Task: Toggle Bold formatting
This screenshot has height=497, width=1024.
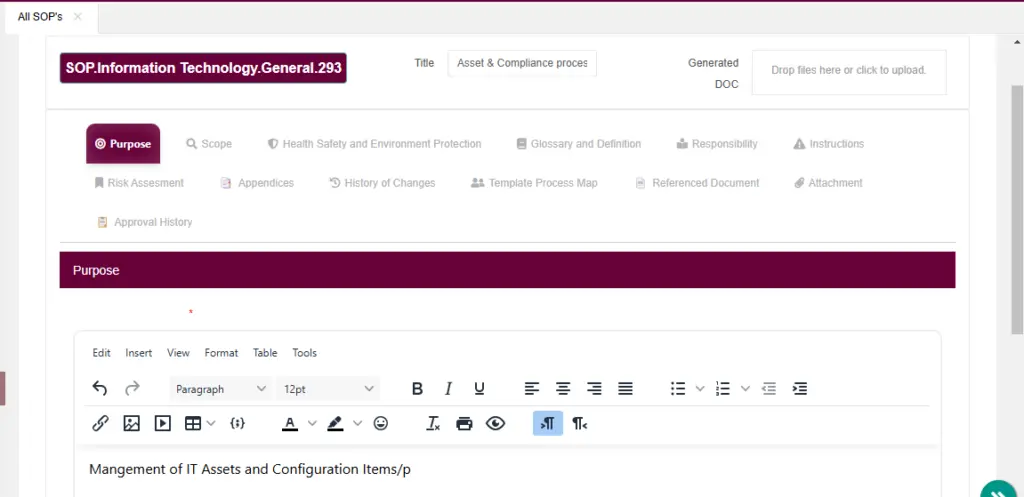Action: click(417, 388)
